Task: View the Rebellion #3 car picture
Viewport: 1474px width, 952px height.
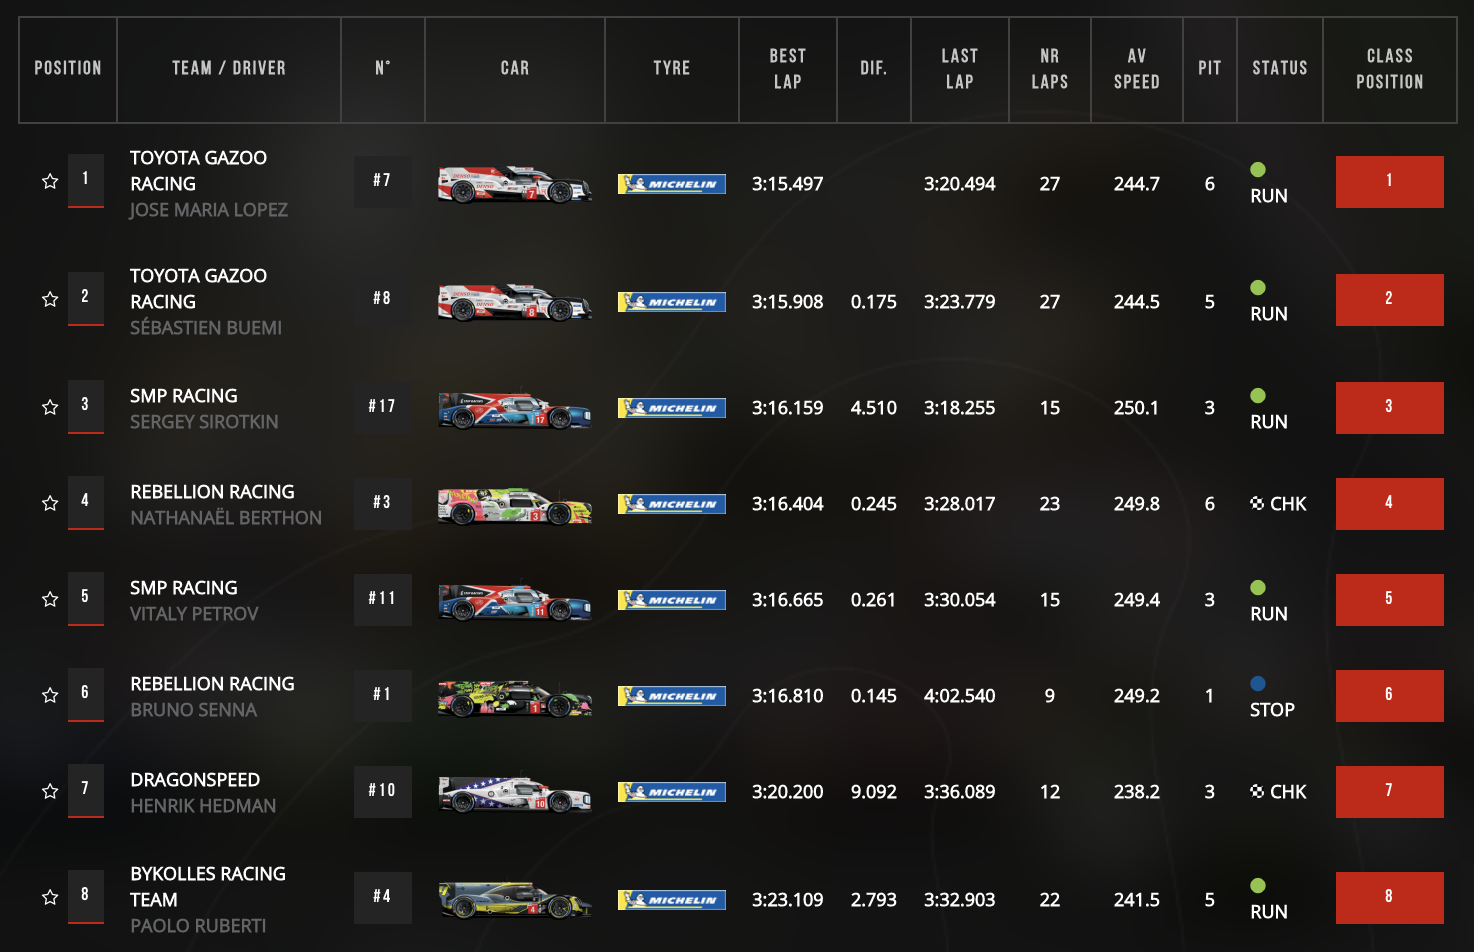Action: coord(515,505)
